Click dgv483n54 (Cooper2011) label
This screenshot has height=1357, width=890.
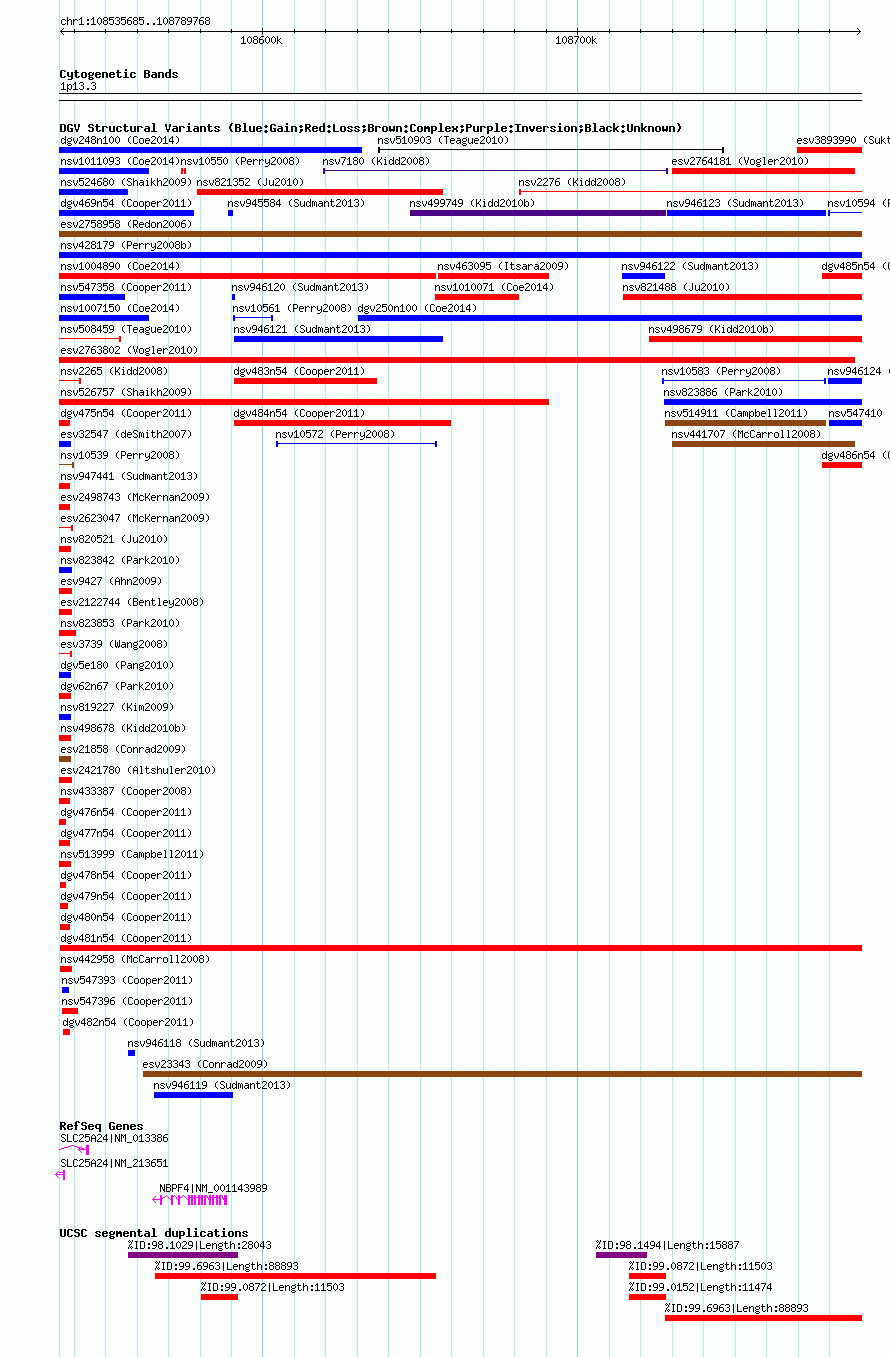tap(300, 372)
